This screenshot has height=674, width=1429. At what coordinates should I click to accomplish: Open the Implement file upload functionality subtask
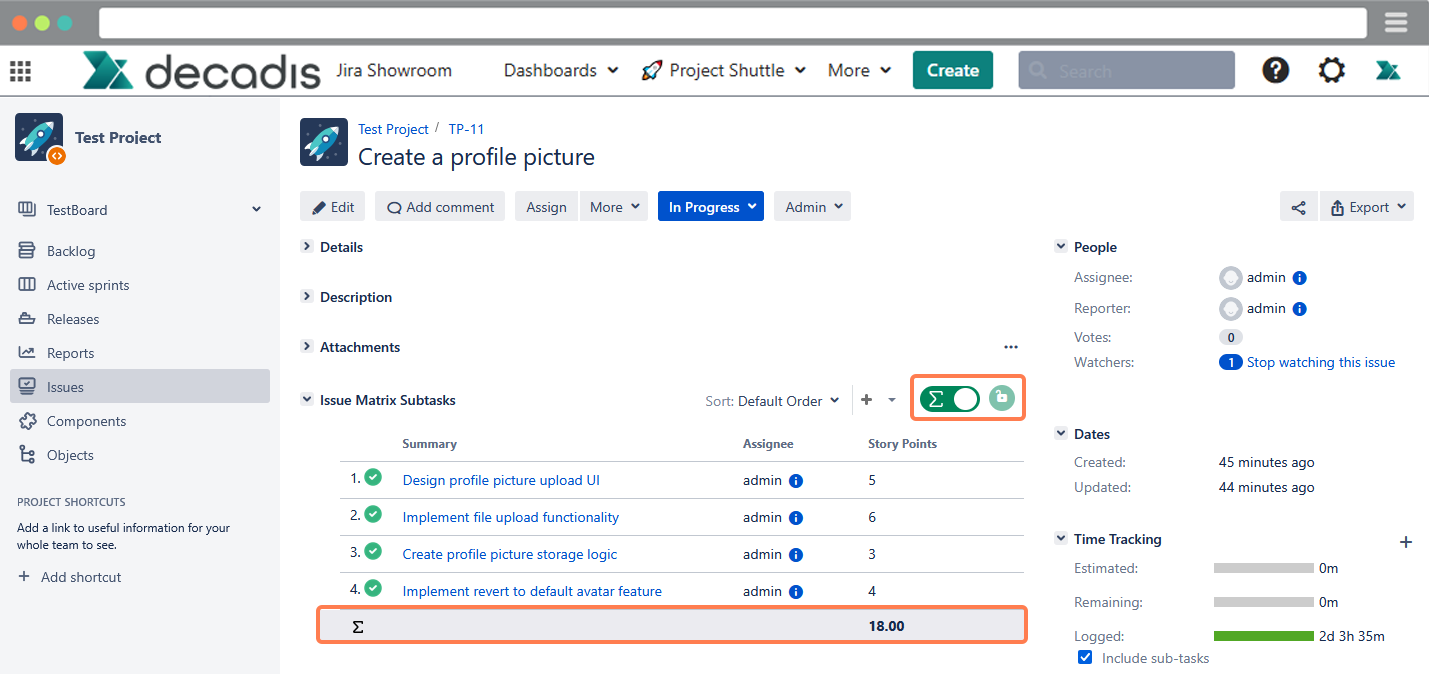coord(510,517)
